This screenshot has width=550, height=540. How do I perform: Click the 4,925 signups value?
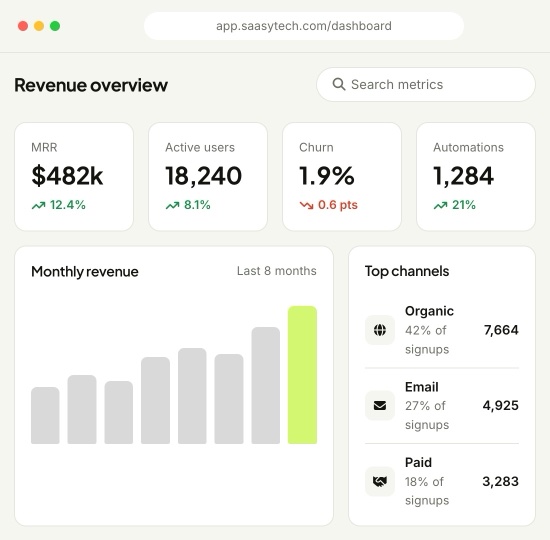pos(501,406)
